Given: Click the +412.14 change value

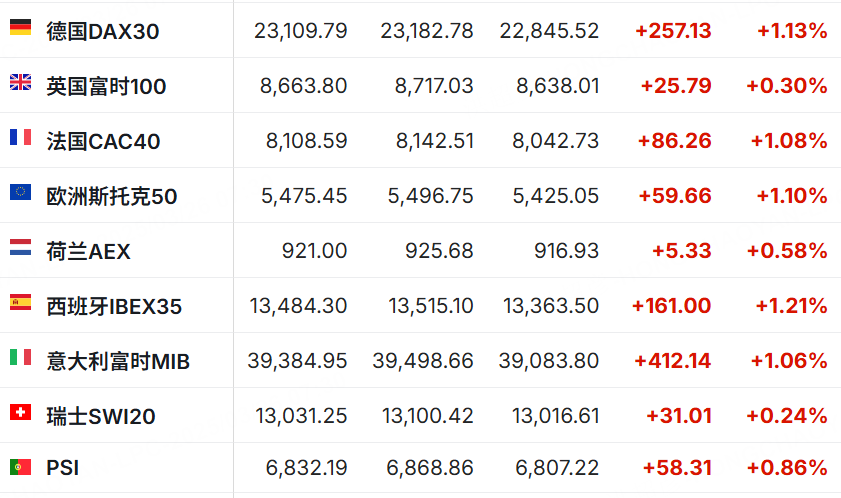Looking at the screenshot, I should [673, 361].
